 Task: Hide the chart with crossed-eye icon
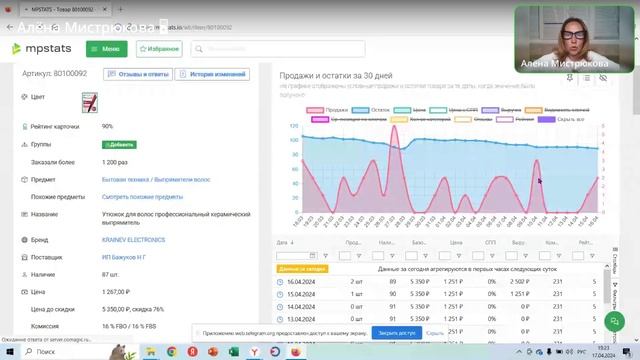click(x=603, y=78)
